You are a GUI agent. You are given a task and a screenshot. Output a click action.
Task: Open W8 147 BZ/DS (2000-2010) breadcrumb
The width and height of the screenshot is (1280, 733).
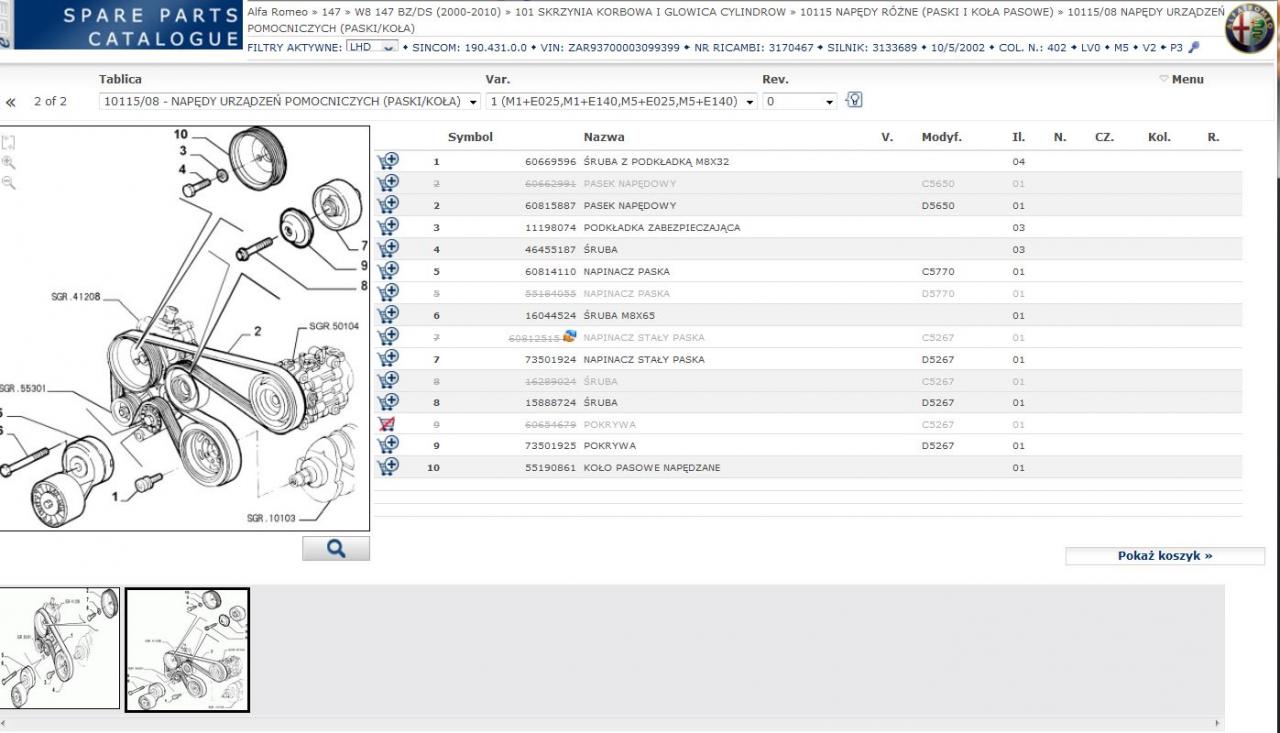coord(428,12)
